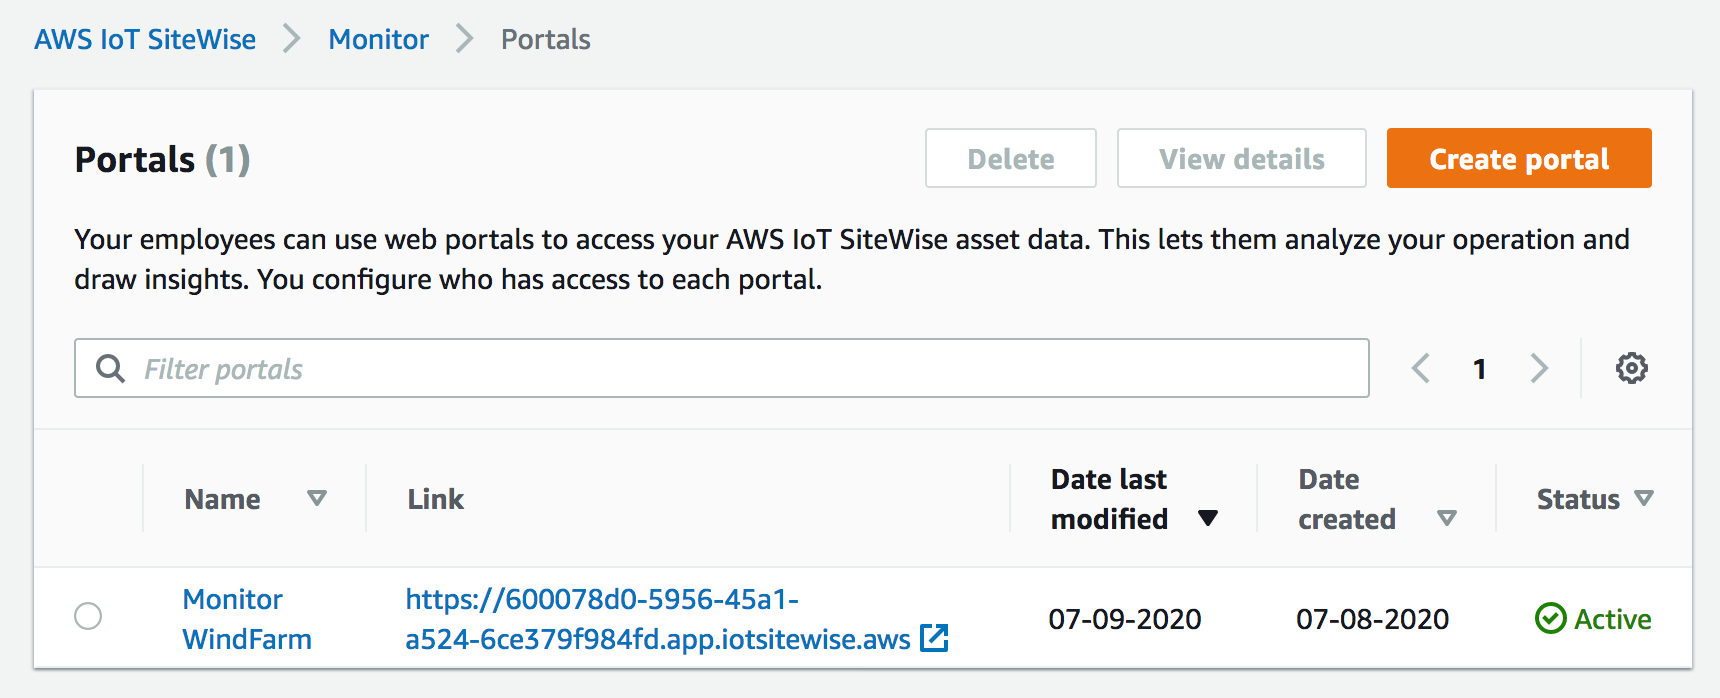Click the green Active status checkmark icon

pyautogui.click(x=1550, y=619)
